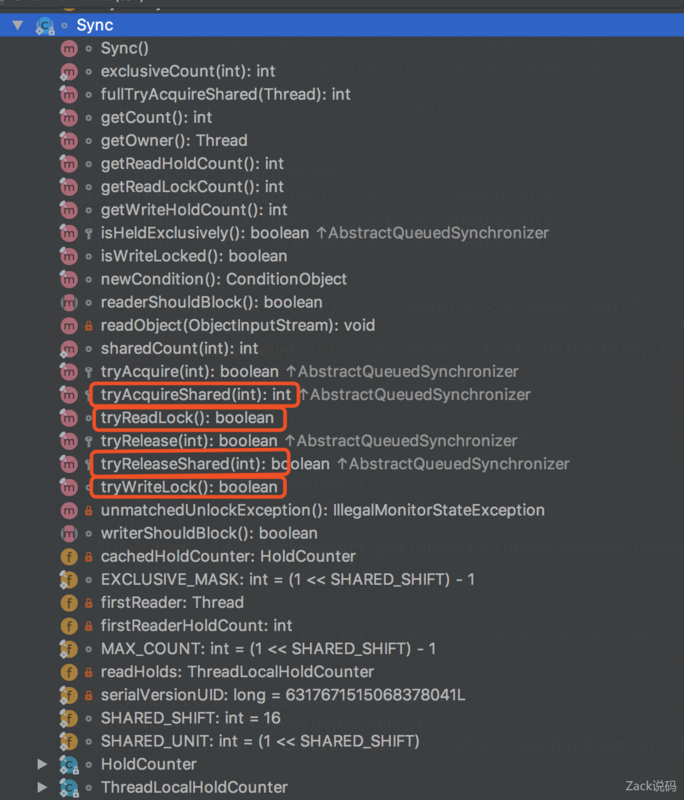Click the HoldCounter class icon

click(x=69, y=764)
